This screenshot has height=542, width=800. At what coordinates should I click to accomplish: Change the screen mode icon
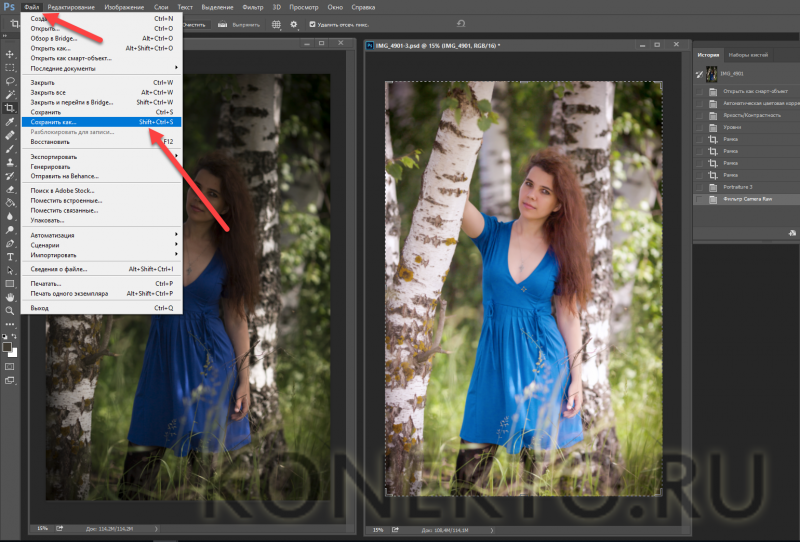point(10,380)
